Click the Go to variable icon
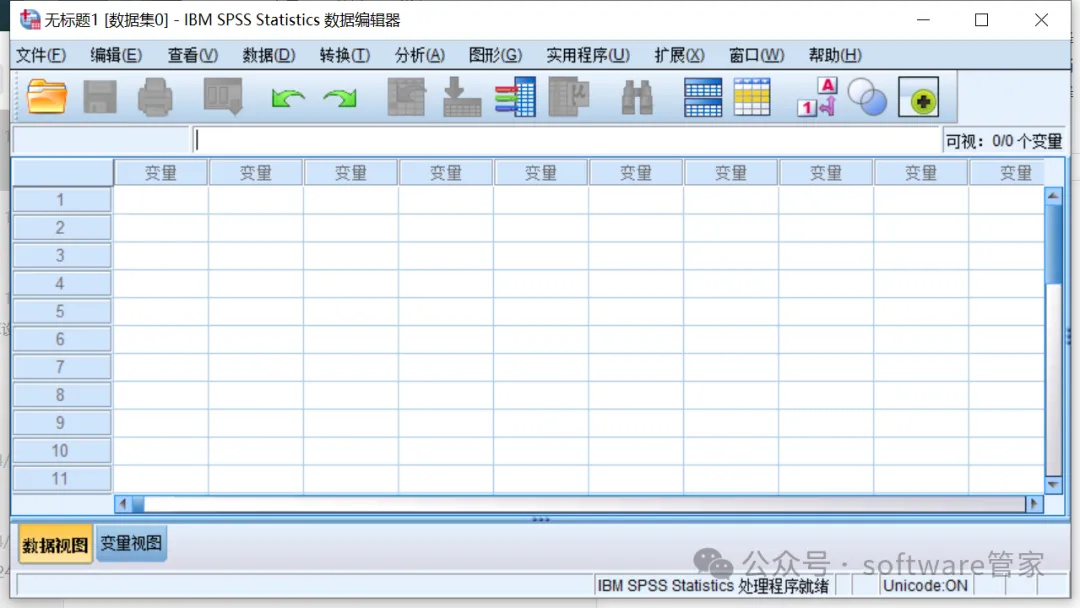The height and width of the screenshot is (608, 1080). (x=461, y=97)
